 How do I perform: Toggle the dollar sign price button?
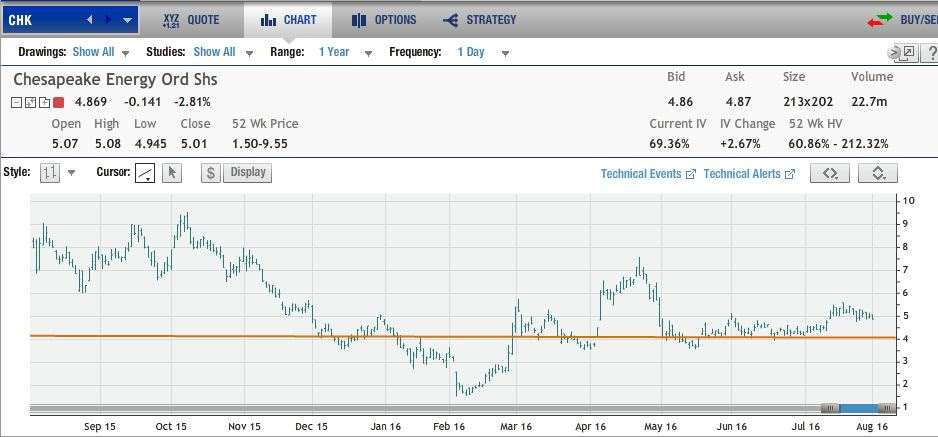point(211,173)
